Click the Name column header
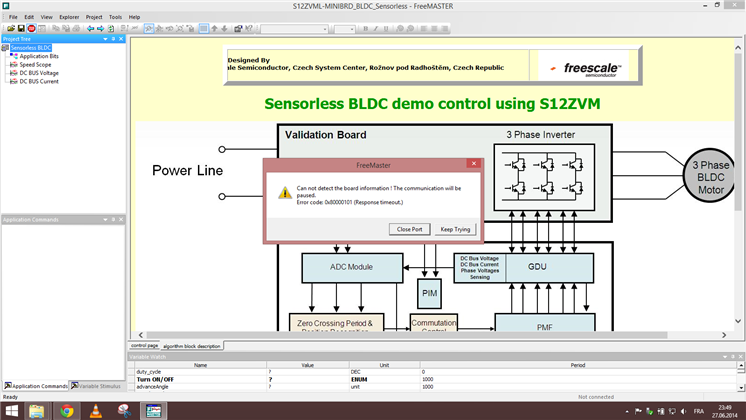This screenshot has width=746, height=420. pyautogui.click(x=200, y=365)
